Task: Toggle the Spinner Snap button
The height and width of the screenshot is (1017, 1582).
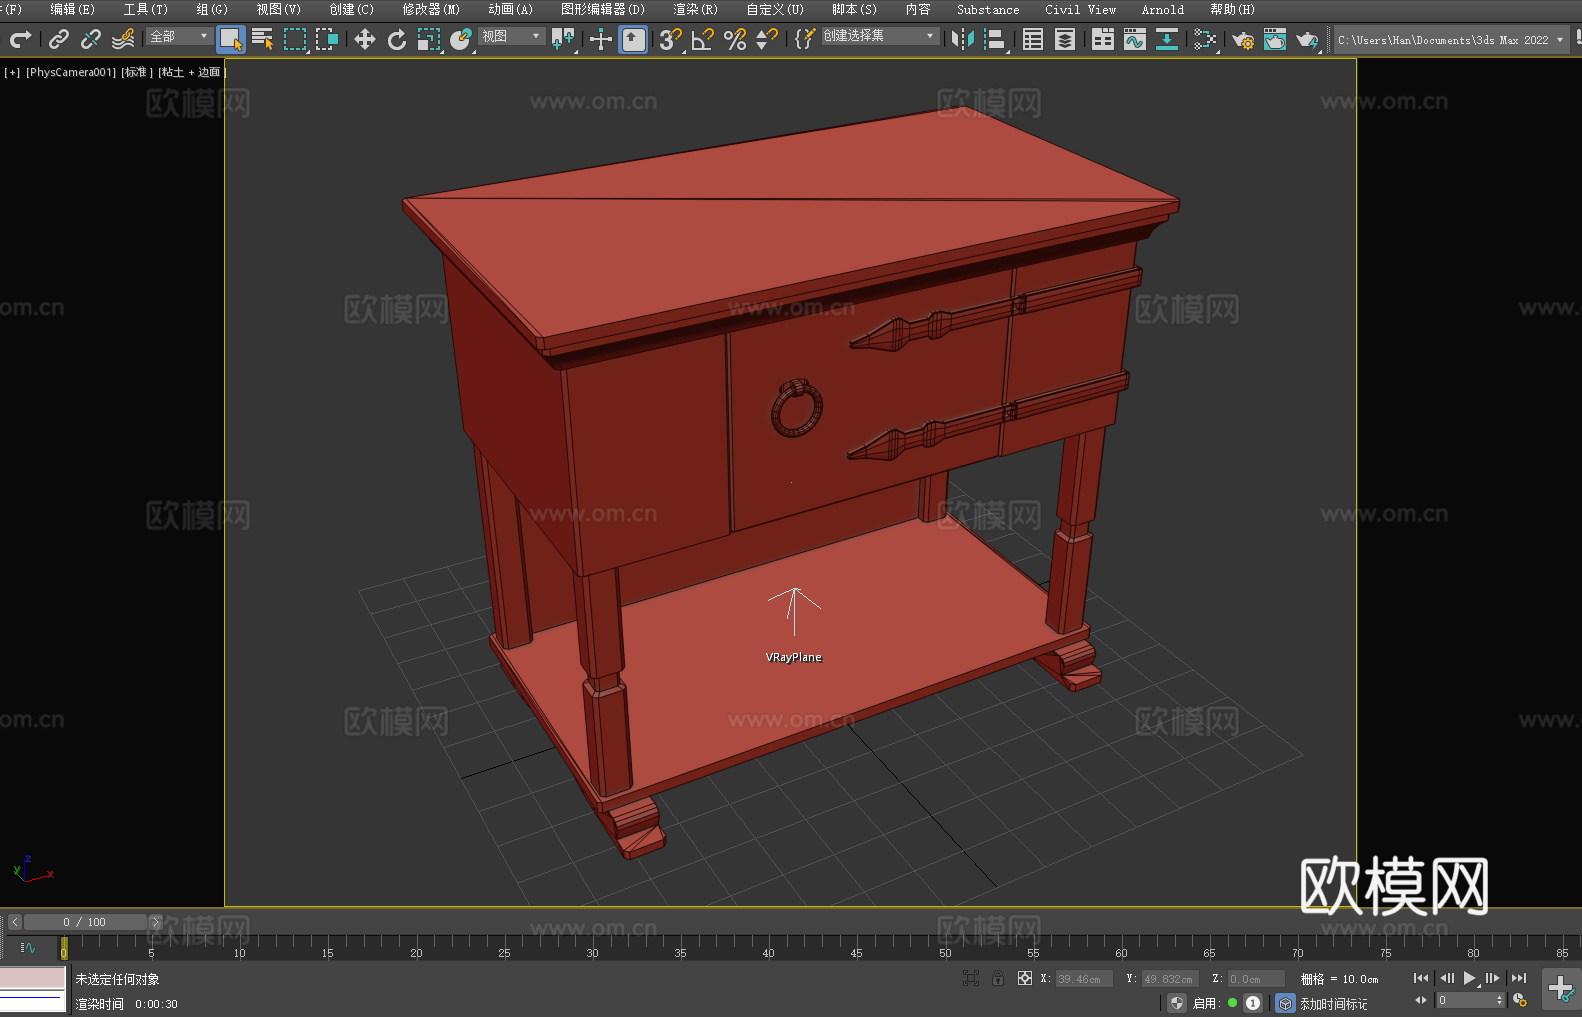Action: click(x=767, y=39)
